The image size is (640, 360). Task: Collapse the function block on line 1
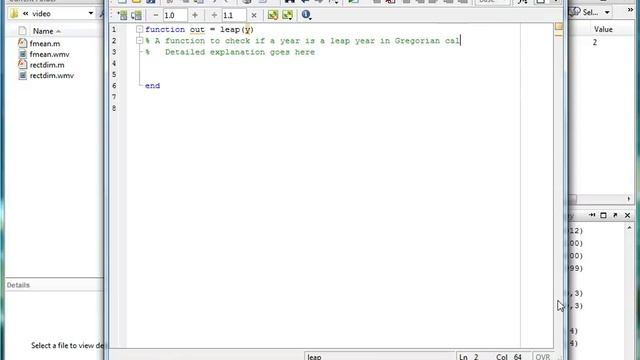tap(140, 29)
